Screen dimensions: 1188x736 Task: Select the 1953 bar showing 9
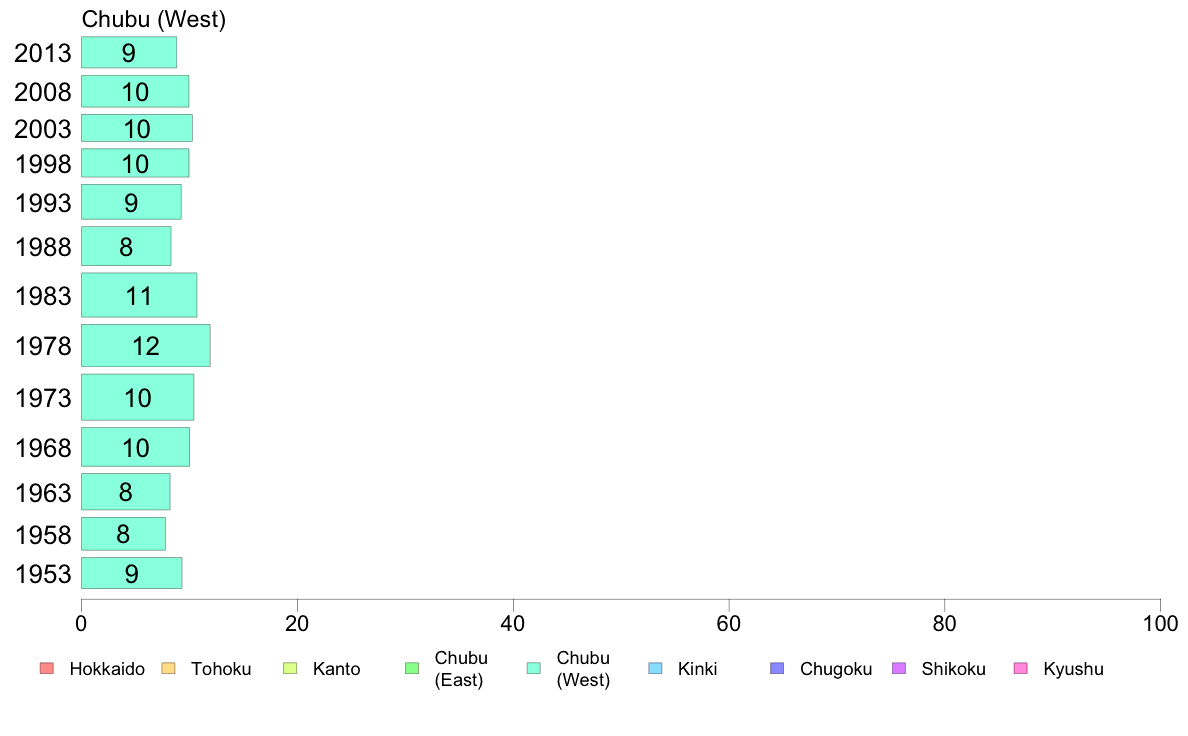[131, 573]
